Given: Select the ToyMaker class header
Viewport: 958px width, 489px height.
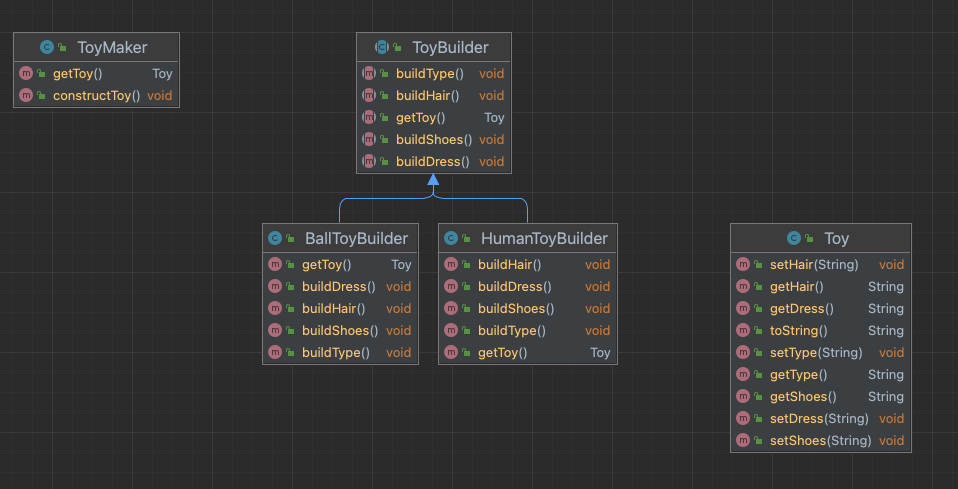Looking at the screenshot, I should 97,47.
